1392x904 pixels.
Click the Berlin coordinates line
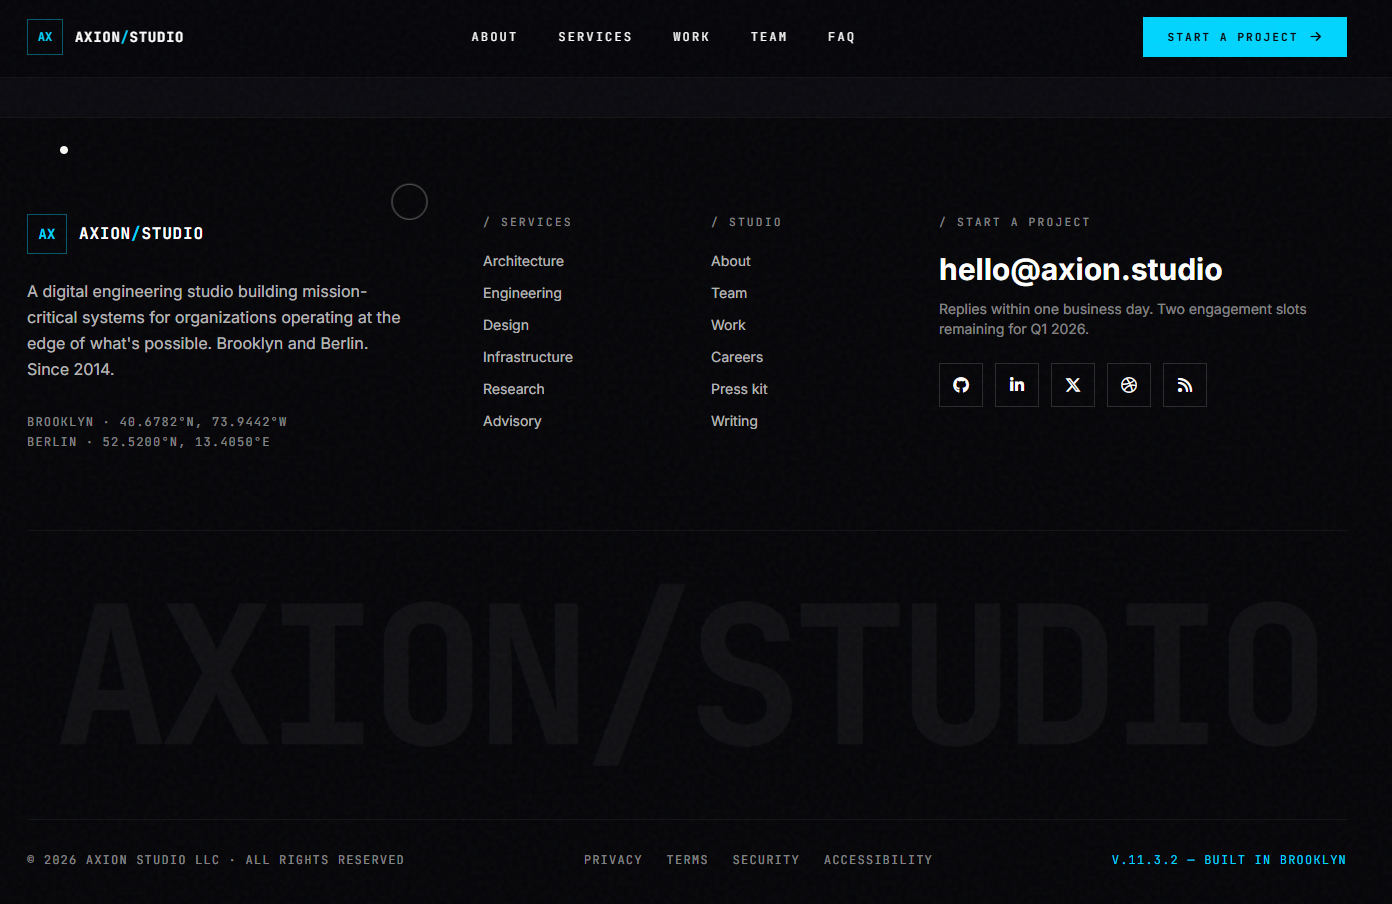tap(148, 442)
